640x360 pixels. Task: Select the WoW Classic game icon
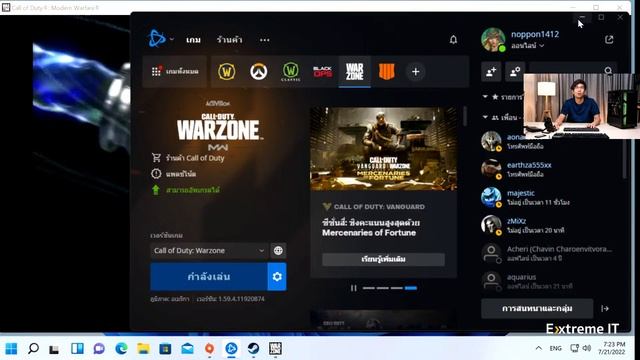pos(291,71)
